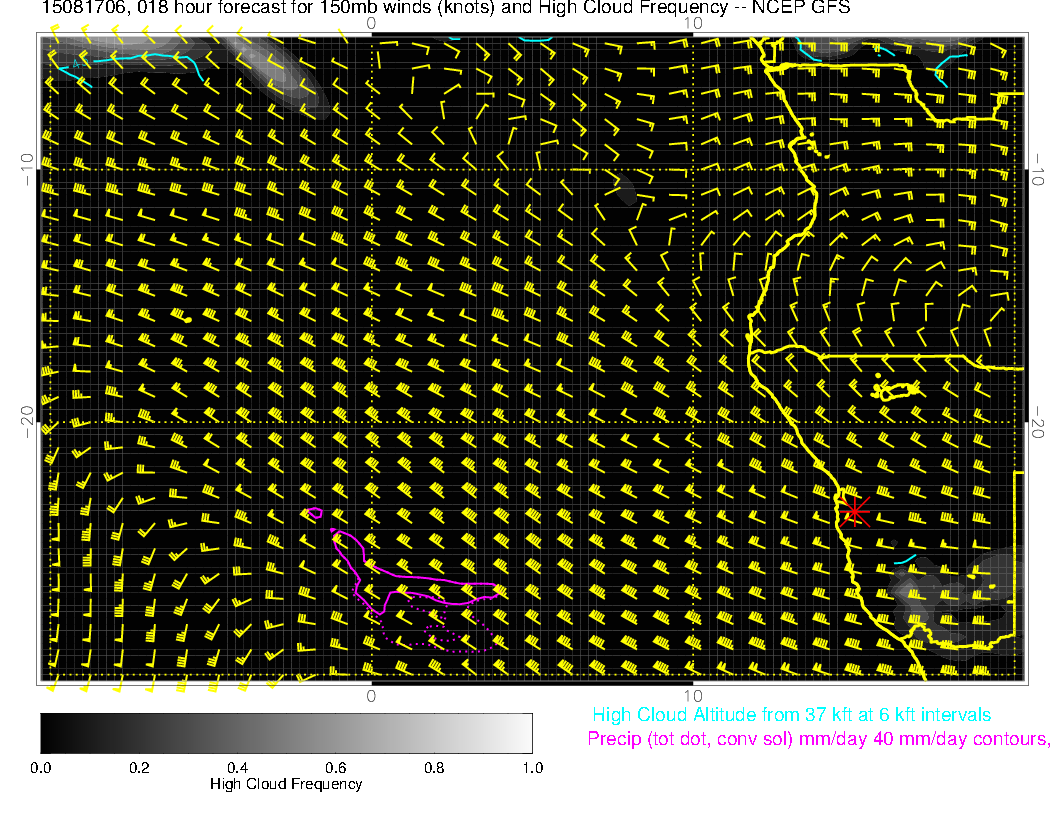Click the red asterisk location marker
Viewport: 1056px width, 816px height.
(854, 511)
